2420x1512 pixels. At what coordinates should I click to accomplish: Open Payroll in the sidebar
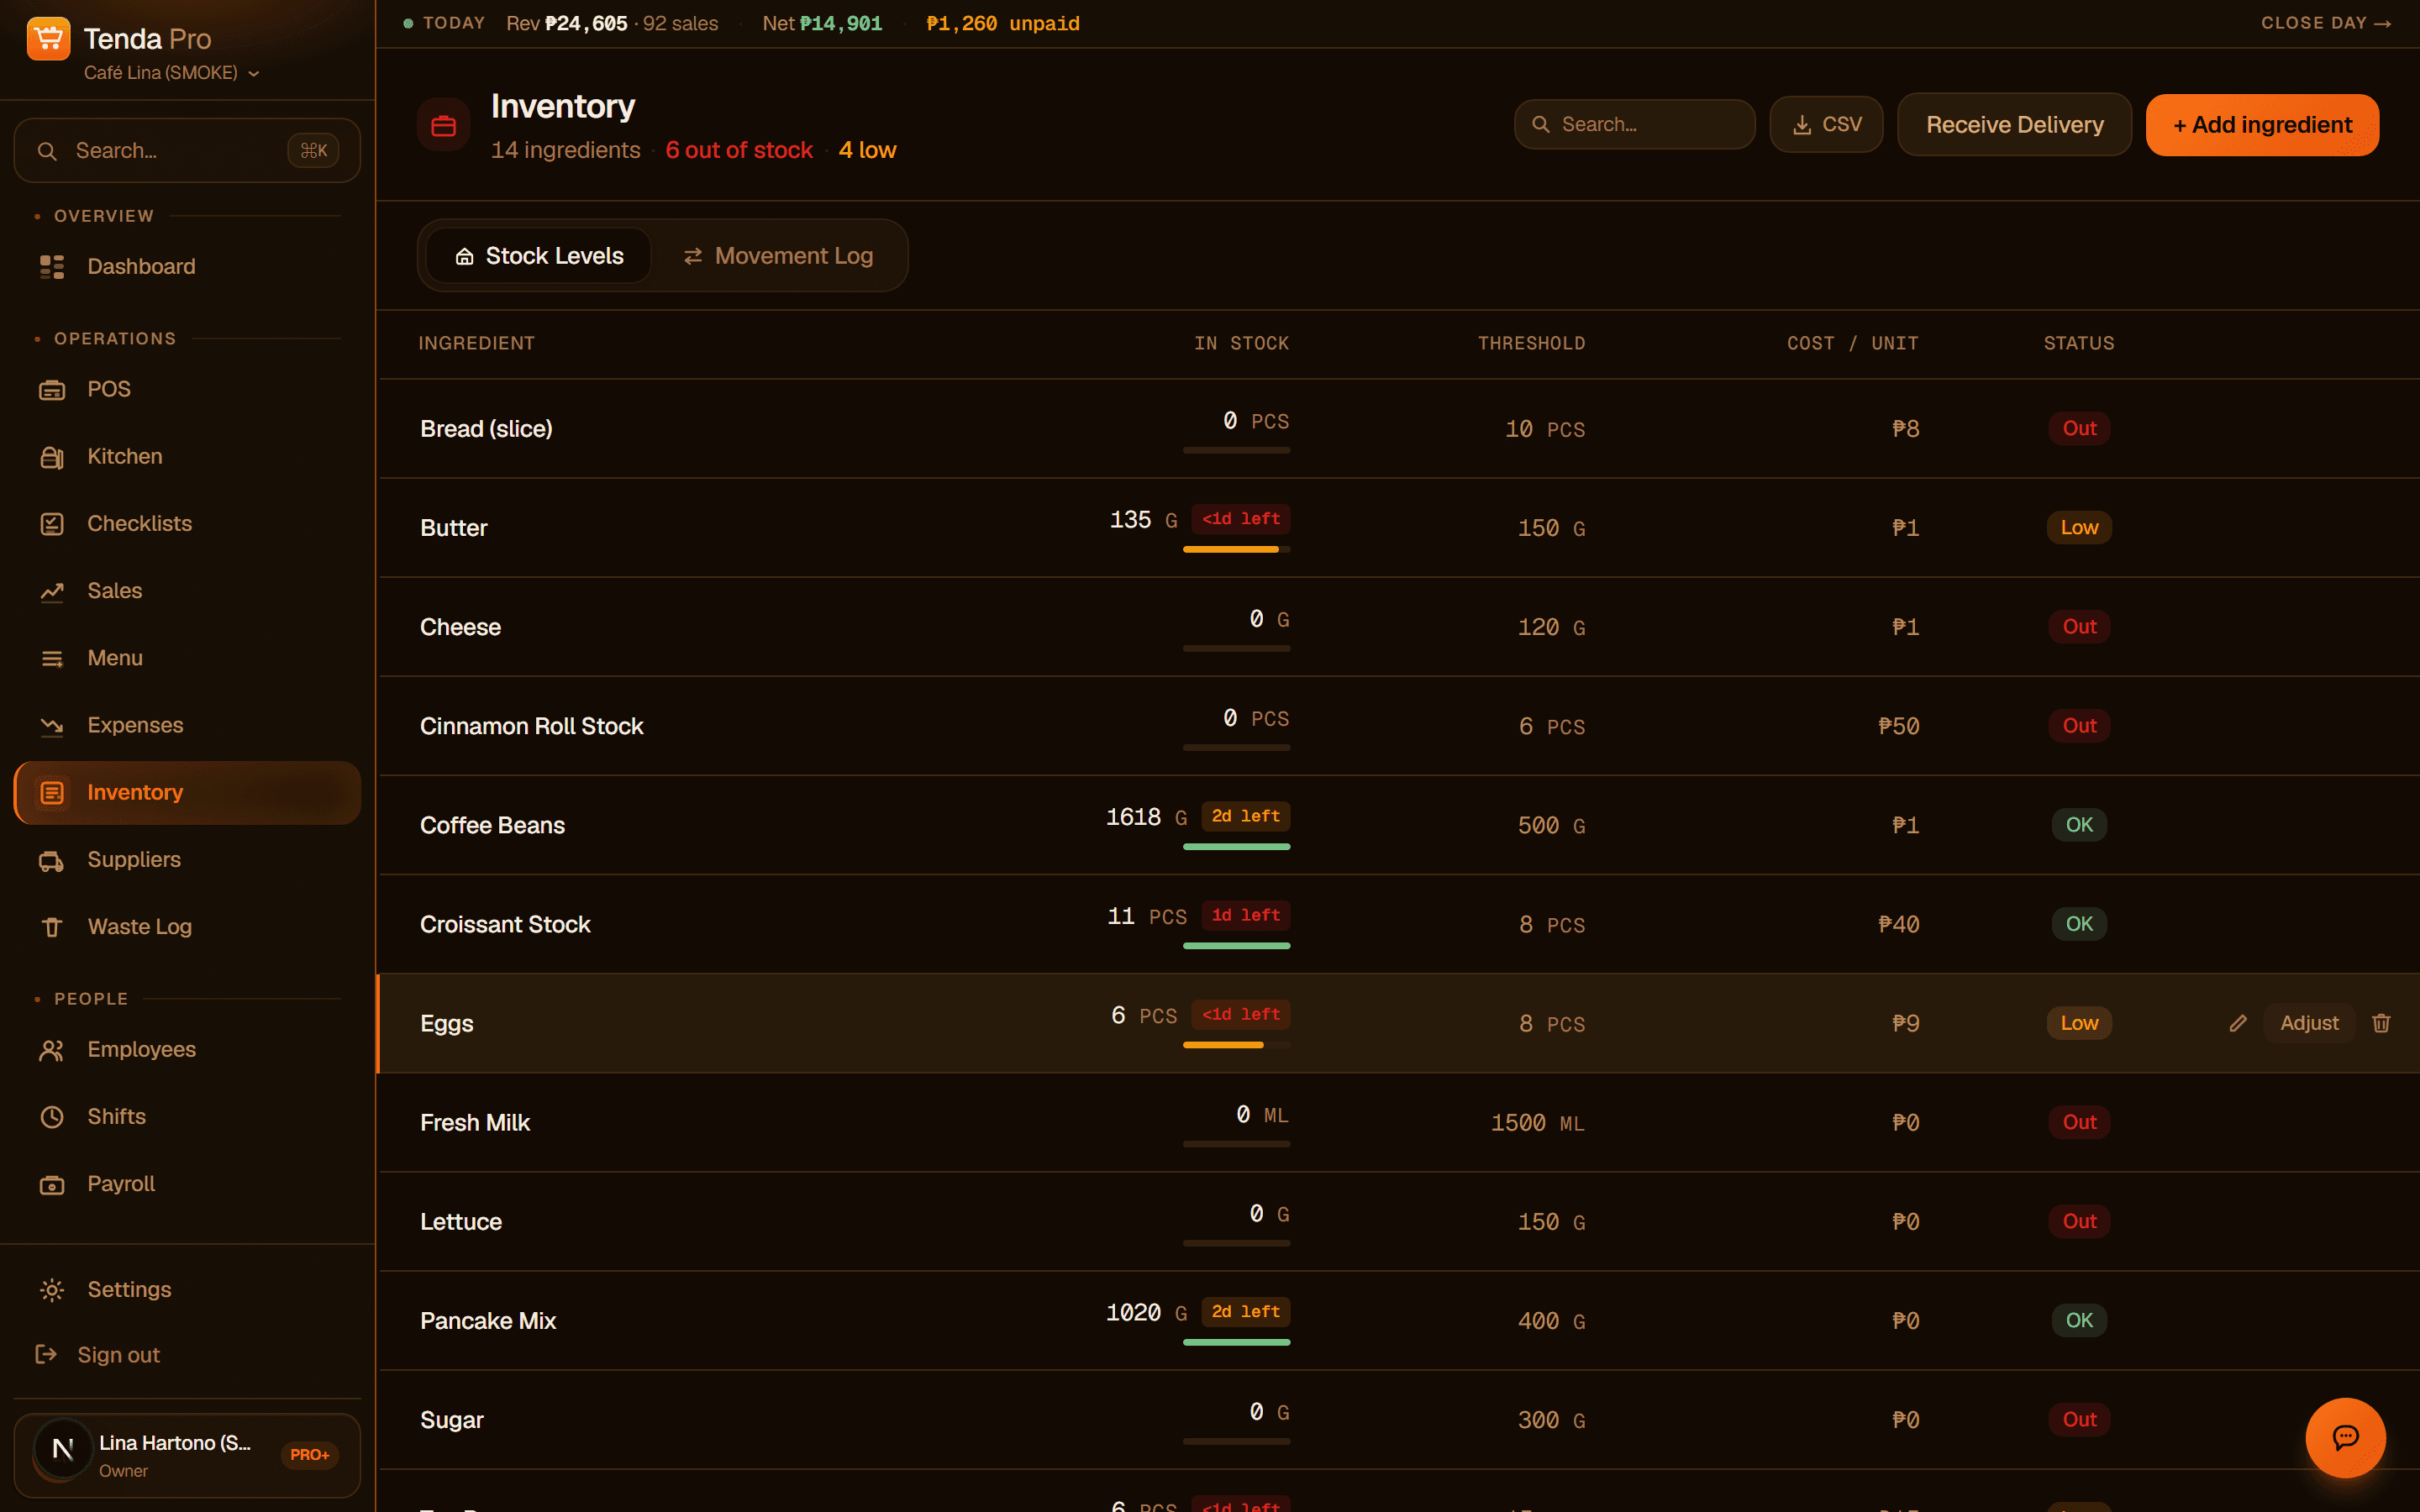coord(187,1183)
